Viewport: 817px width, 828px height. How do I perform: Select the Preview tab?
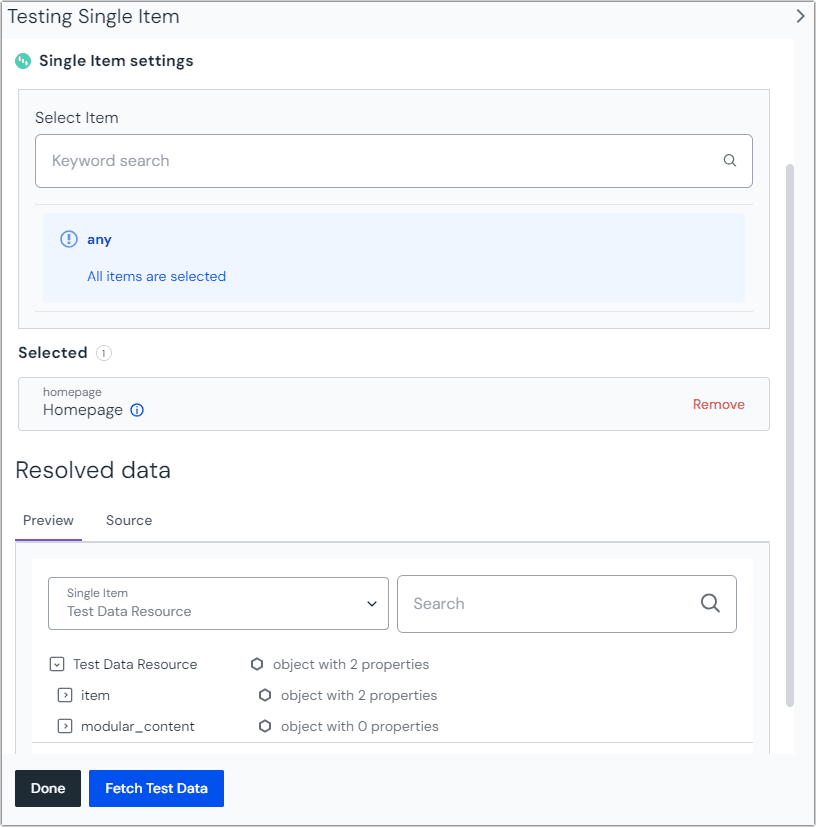(48, 520)
